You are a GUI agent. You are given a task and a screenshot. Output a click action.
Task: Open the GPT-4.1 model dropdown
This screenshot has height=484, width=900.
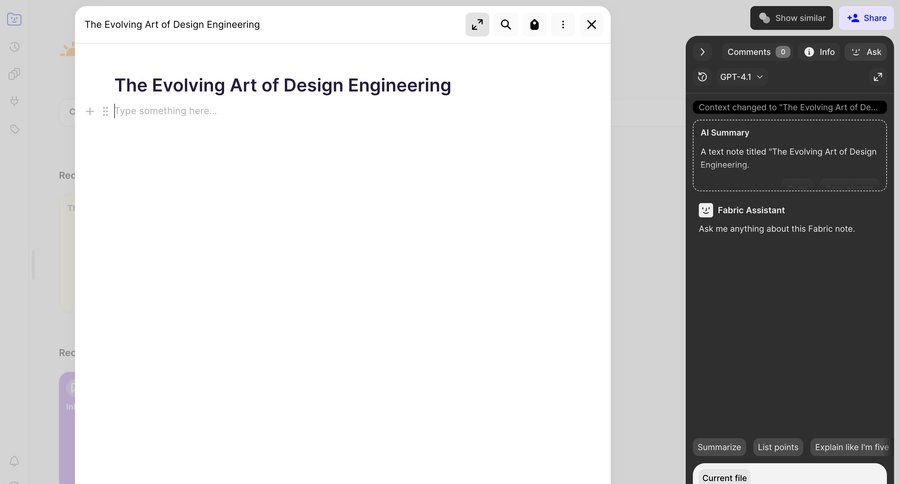741,77
